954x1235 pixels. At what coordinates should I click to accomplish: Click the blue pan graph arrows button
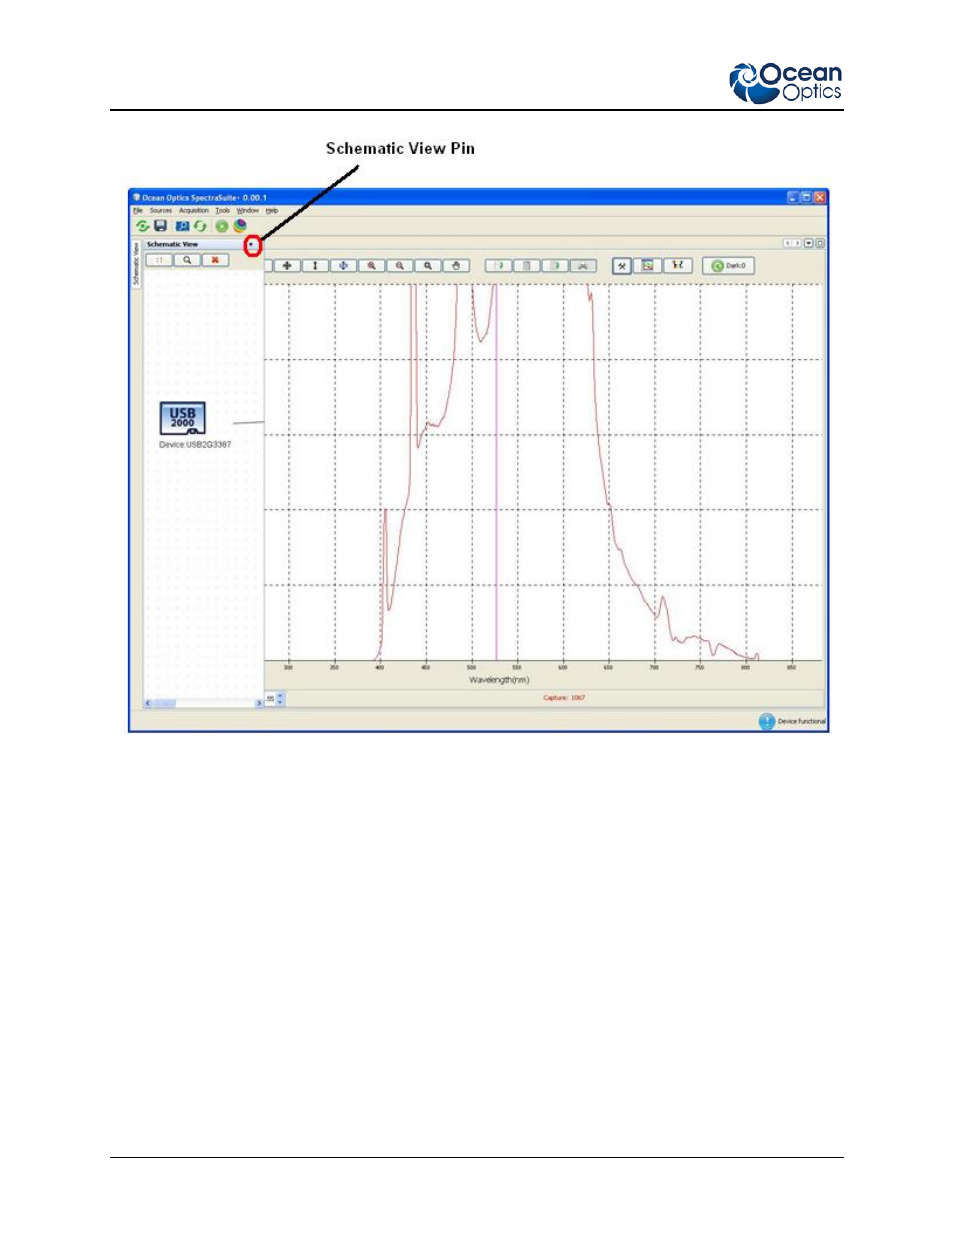(x=343, y=266)
